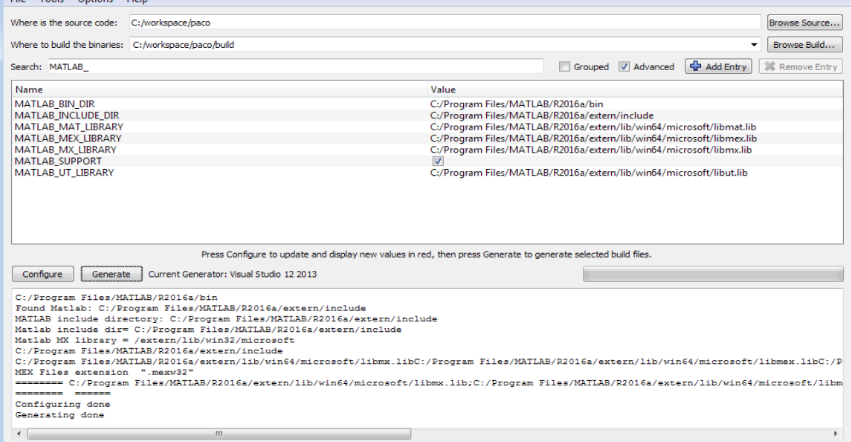Click the horizontal scrollbar thumb in output pane
The image size is (851, 442).
pyautogui.click(x=219, y=433)
